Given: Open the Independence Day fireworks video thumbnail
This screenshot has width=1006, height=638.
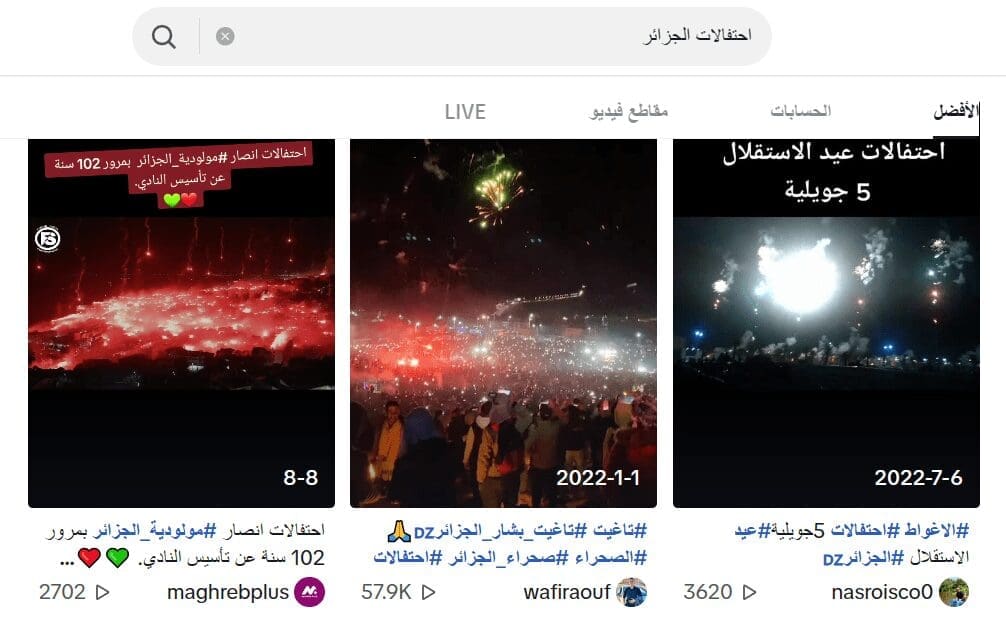Looking at the screenshot, I should pos(826,323).
